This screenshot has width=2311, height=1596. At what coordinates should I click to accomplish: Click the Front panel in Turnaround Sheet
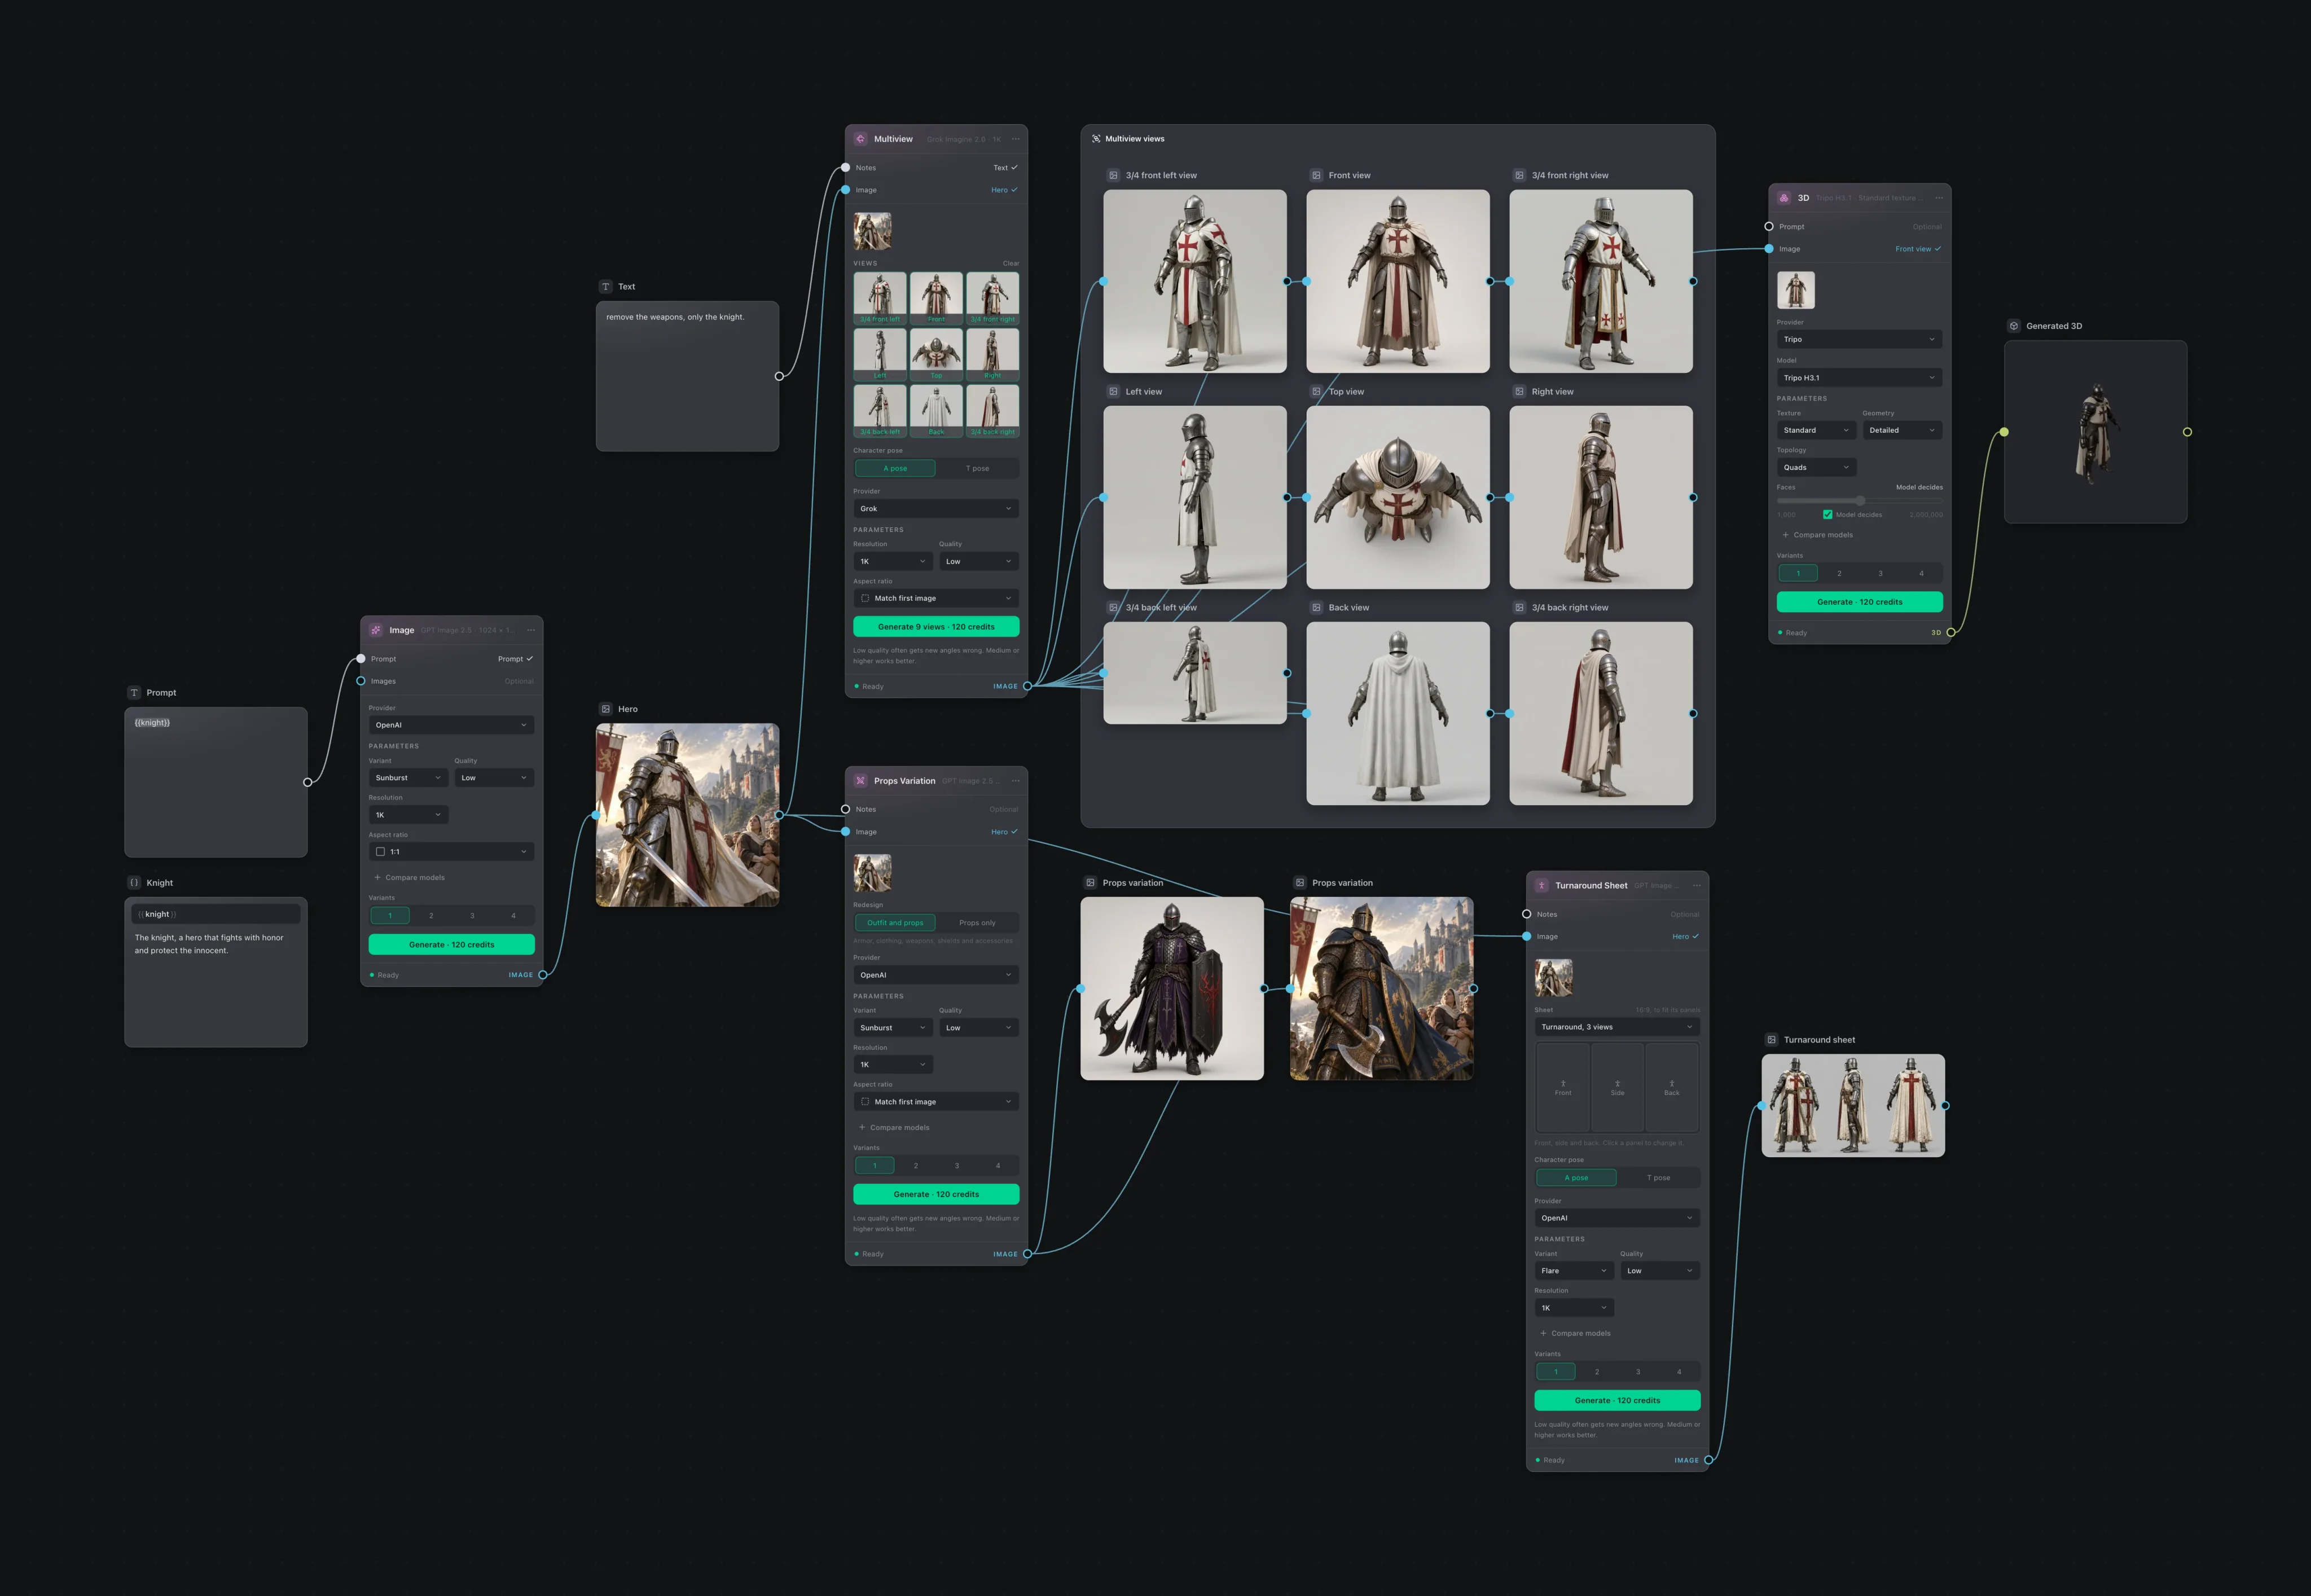coord(1563,1087)
